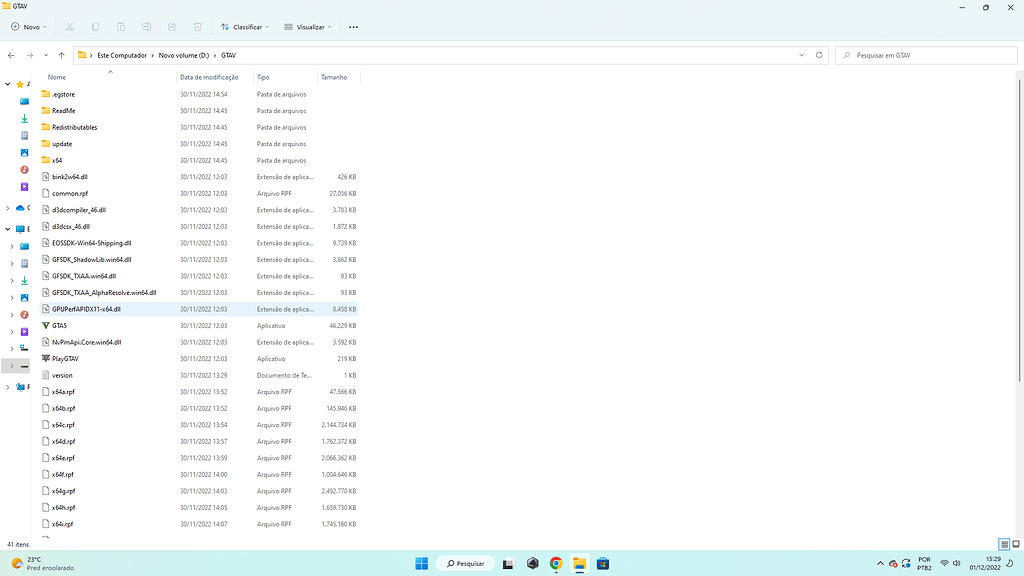Open the Classificar dropdown
The image size is (1024, 576).
pyautogui.click(x=247, y=27)
